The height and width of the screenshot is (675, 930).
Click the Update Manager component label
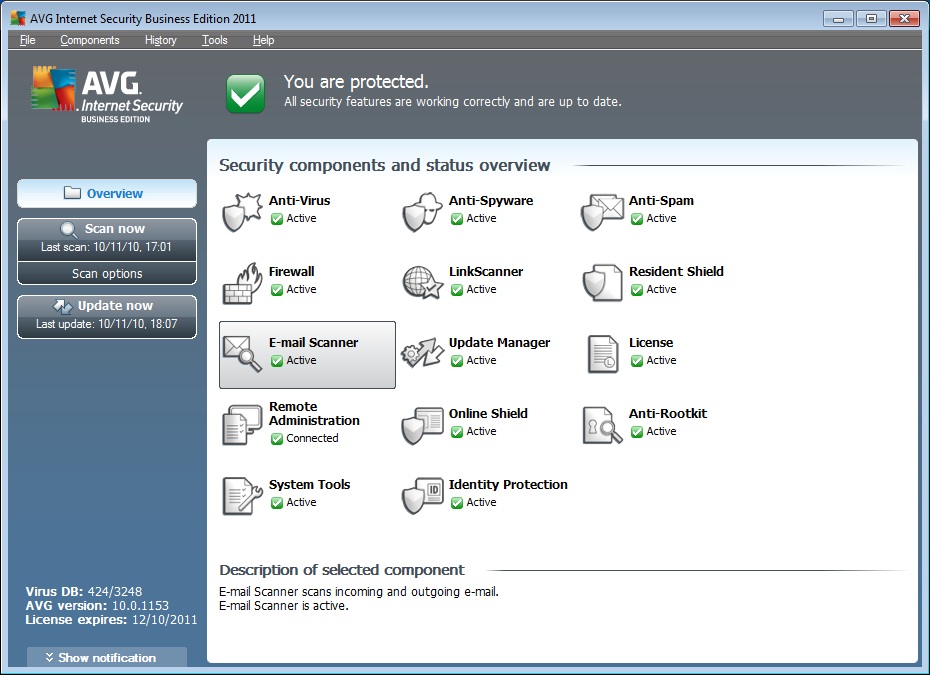click(499, 342)
